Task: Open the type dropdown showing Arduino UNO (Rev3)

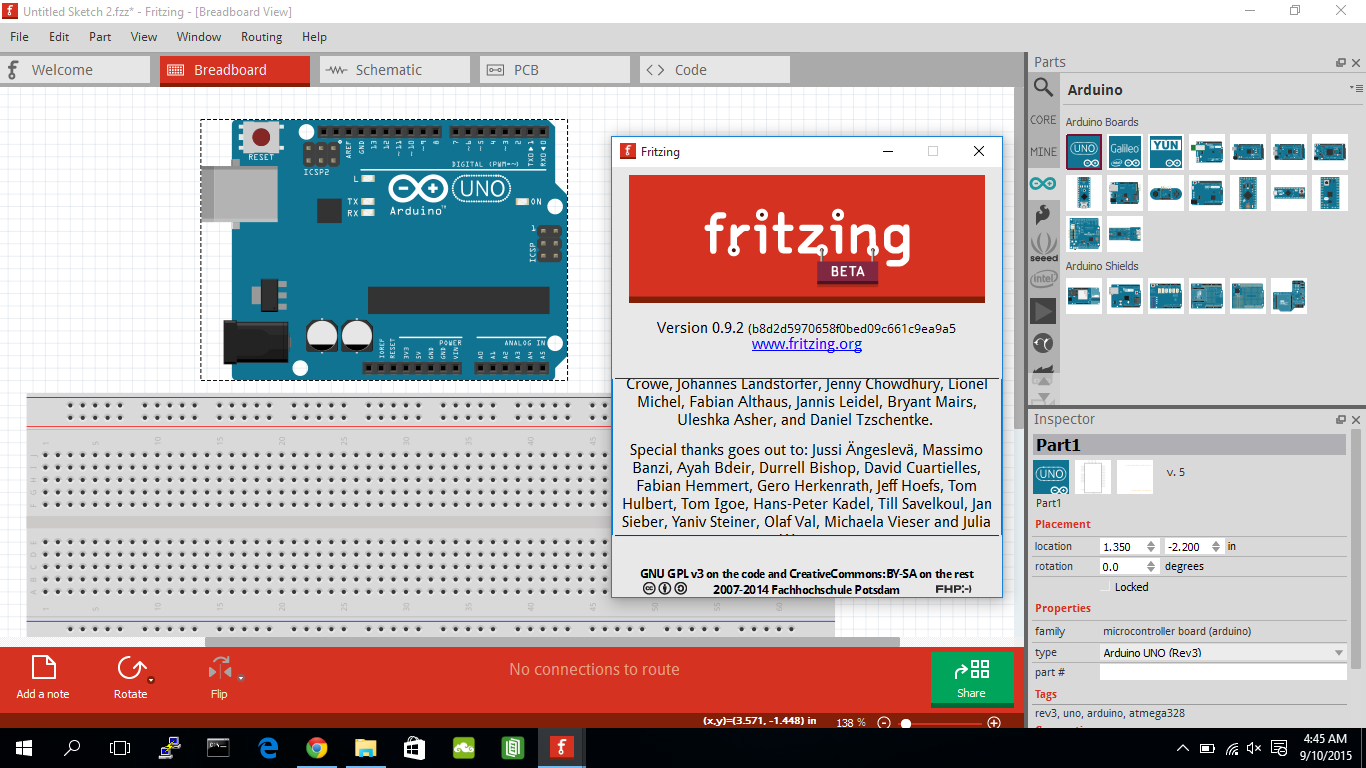Action: point(1223,652)
